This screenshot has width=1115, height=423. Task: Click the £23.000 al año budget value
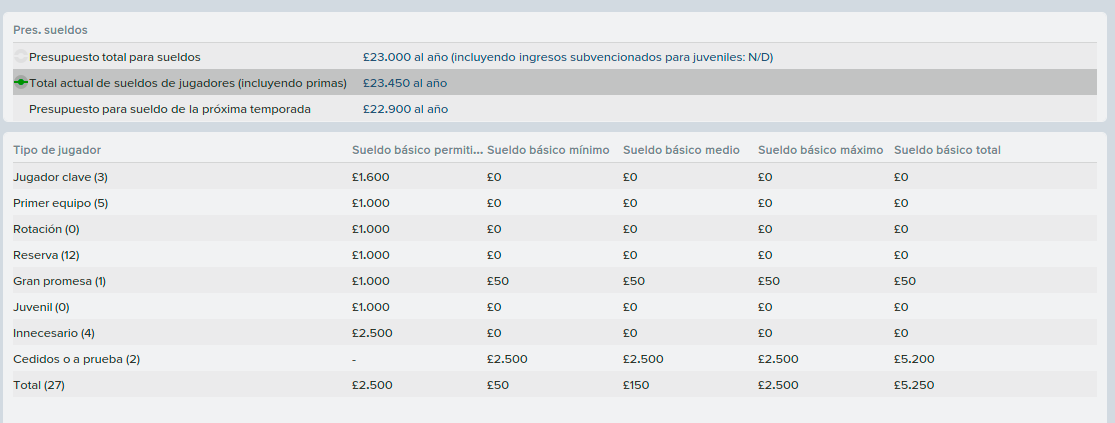(x=405, y=57)
